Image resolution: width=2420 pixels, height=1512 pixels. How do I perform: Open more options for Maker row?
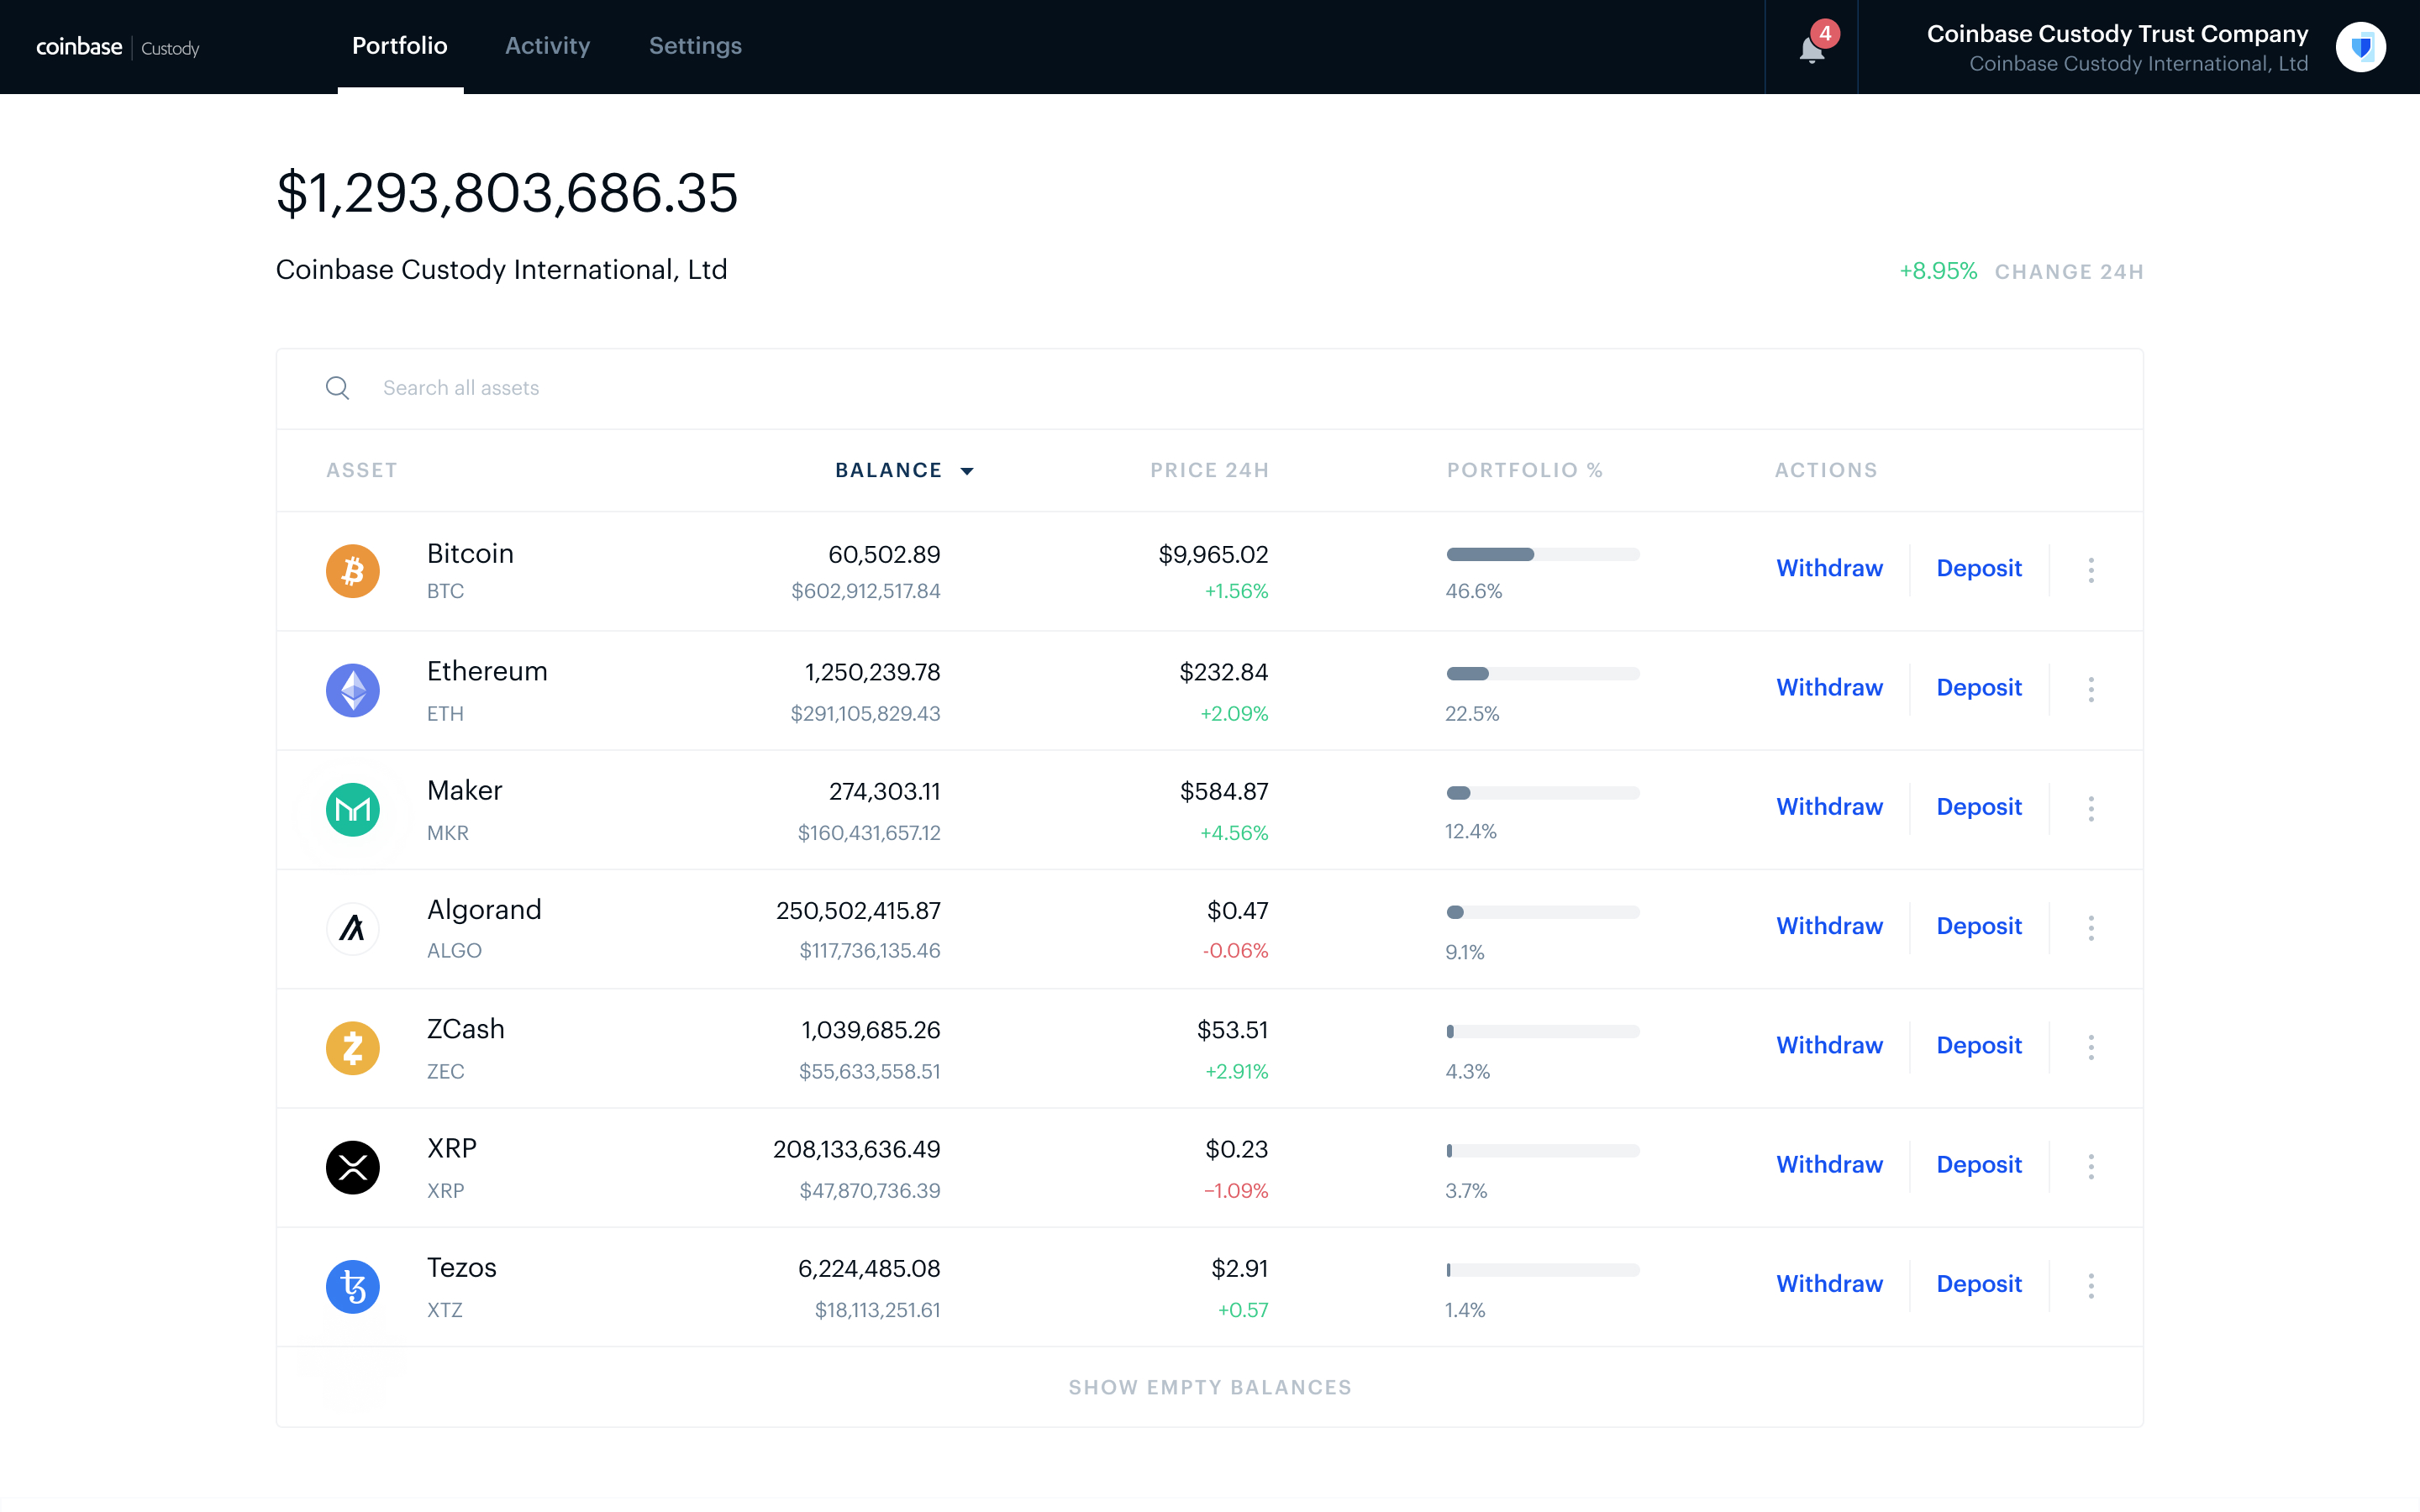coord(2090,809)
